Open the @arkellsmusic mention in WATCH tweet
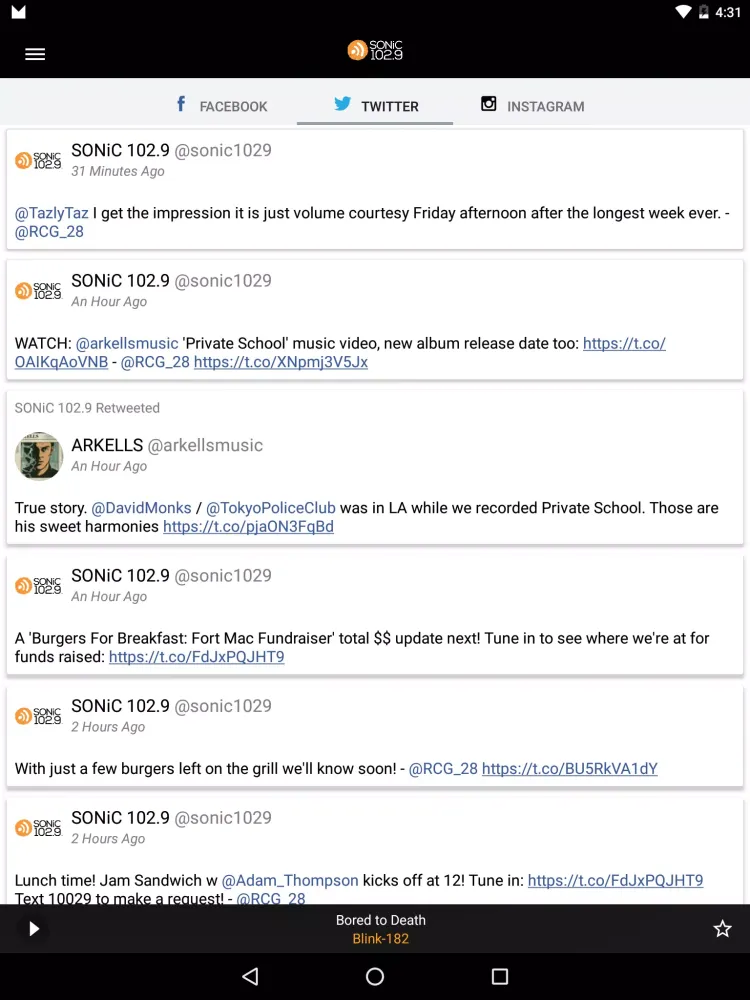The height and width of the screenshot is (1000, 750). [127, 343]
